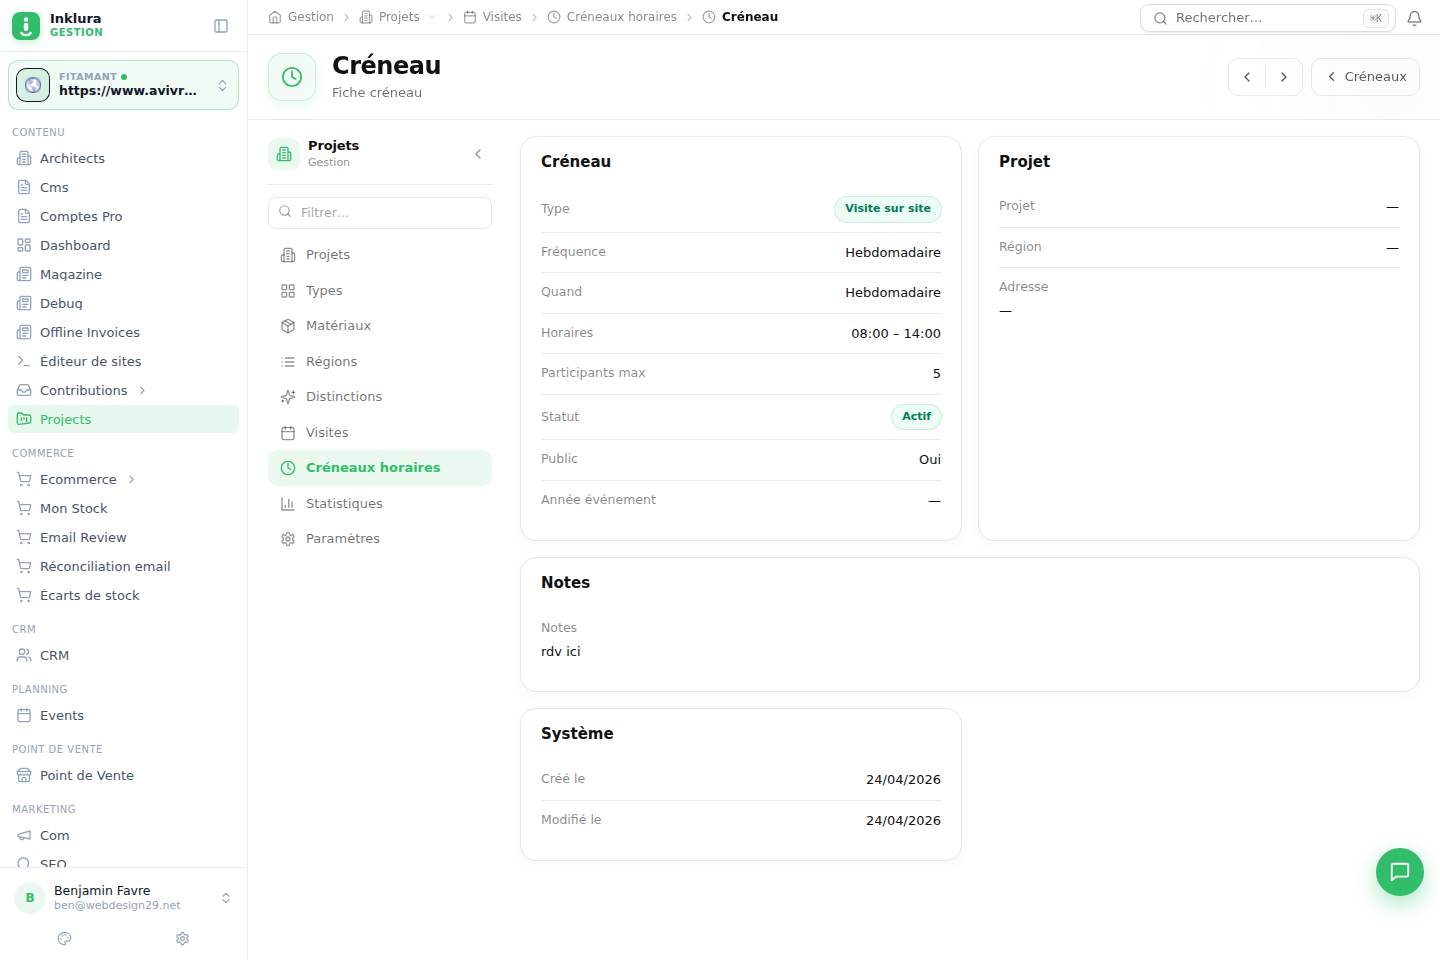This screenshot has width=1440, height=960.
Task: Select Visites in the submenu
Action: pos(380,432)
